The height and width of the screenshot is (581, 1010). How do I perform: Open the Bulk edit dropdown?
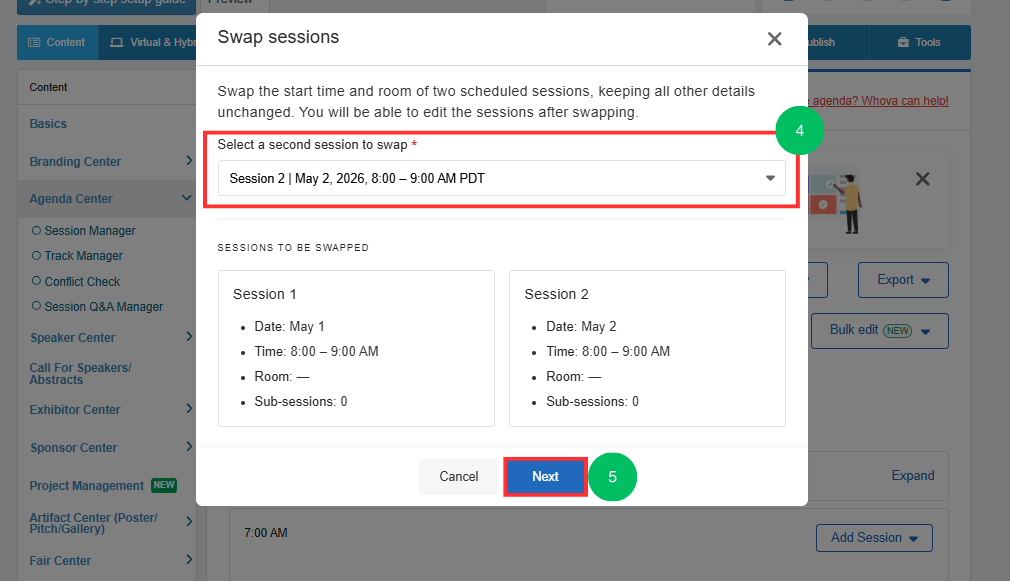click(x=879, y=330)
